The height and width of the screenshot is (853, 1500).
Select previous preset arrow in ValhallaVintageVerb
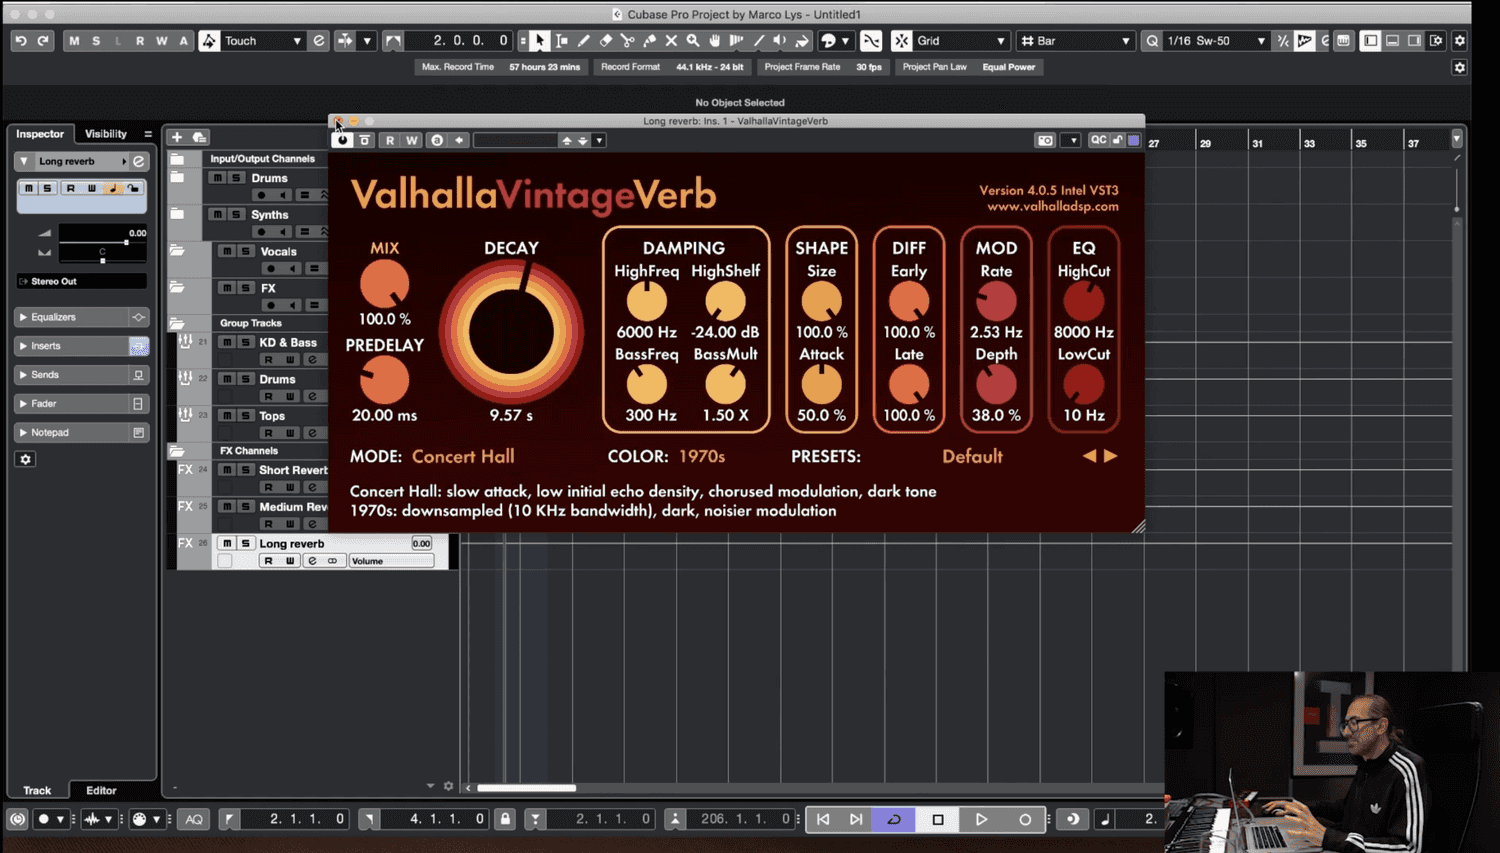point(1089,456)
